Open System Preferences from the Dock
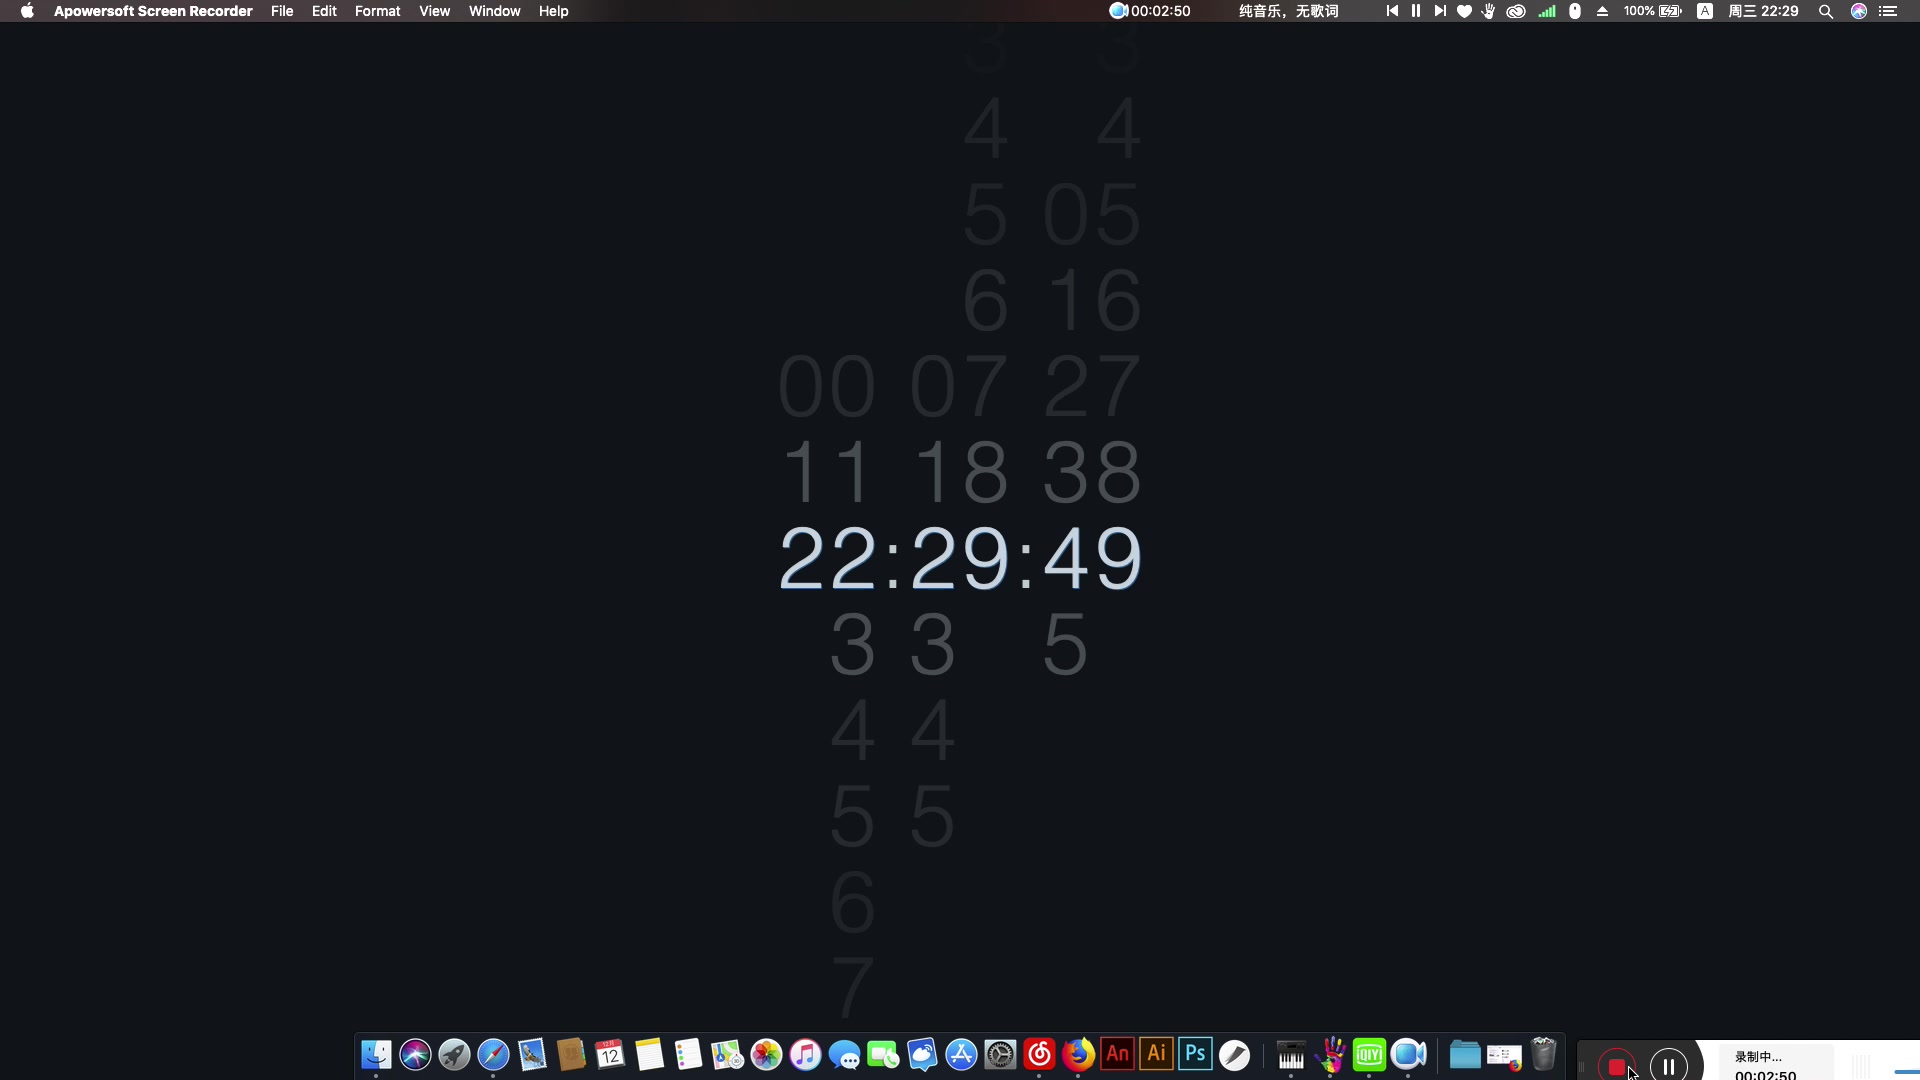The height and width of the screenshot is (1080, 1920). coord(1000,1054)
